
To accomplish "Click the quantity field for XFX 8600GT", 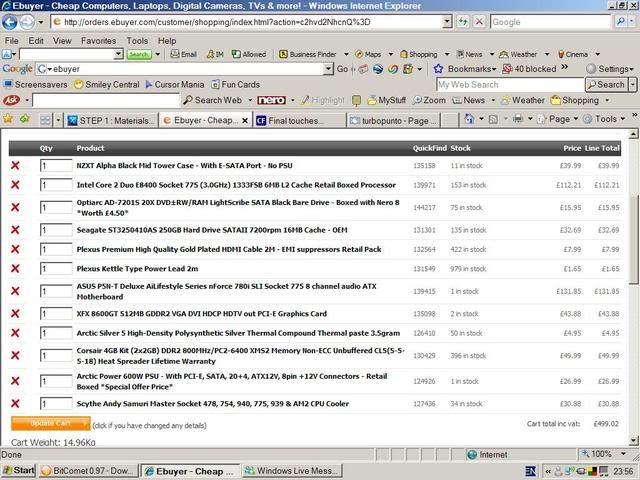I will [56, 313].
